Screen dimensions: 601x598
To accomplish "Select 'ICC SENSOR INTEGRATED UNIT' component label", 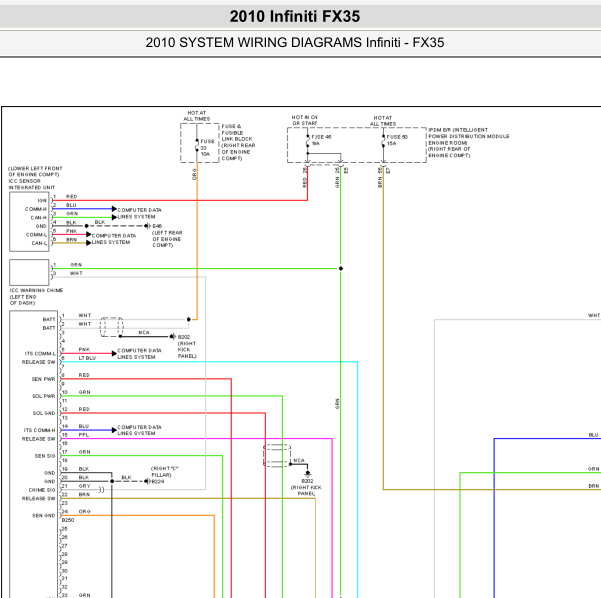I will [32, 184].
